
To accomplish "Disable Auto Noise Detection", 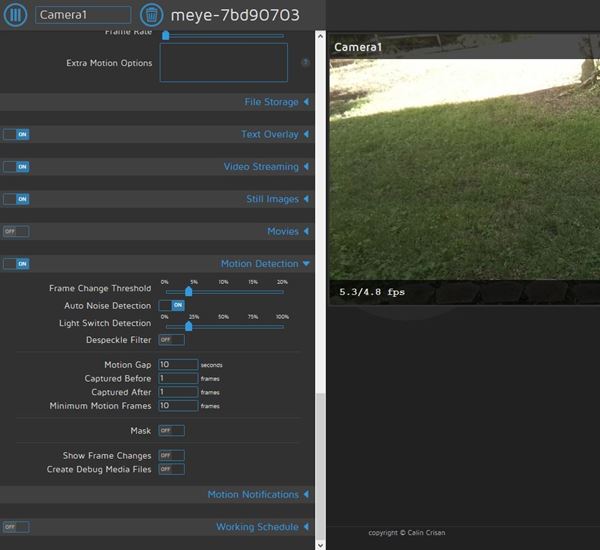I will click(171, 305).
